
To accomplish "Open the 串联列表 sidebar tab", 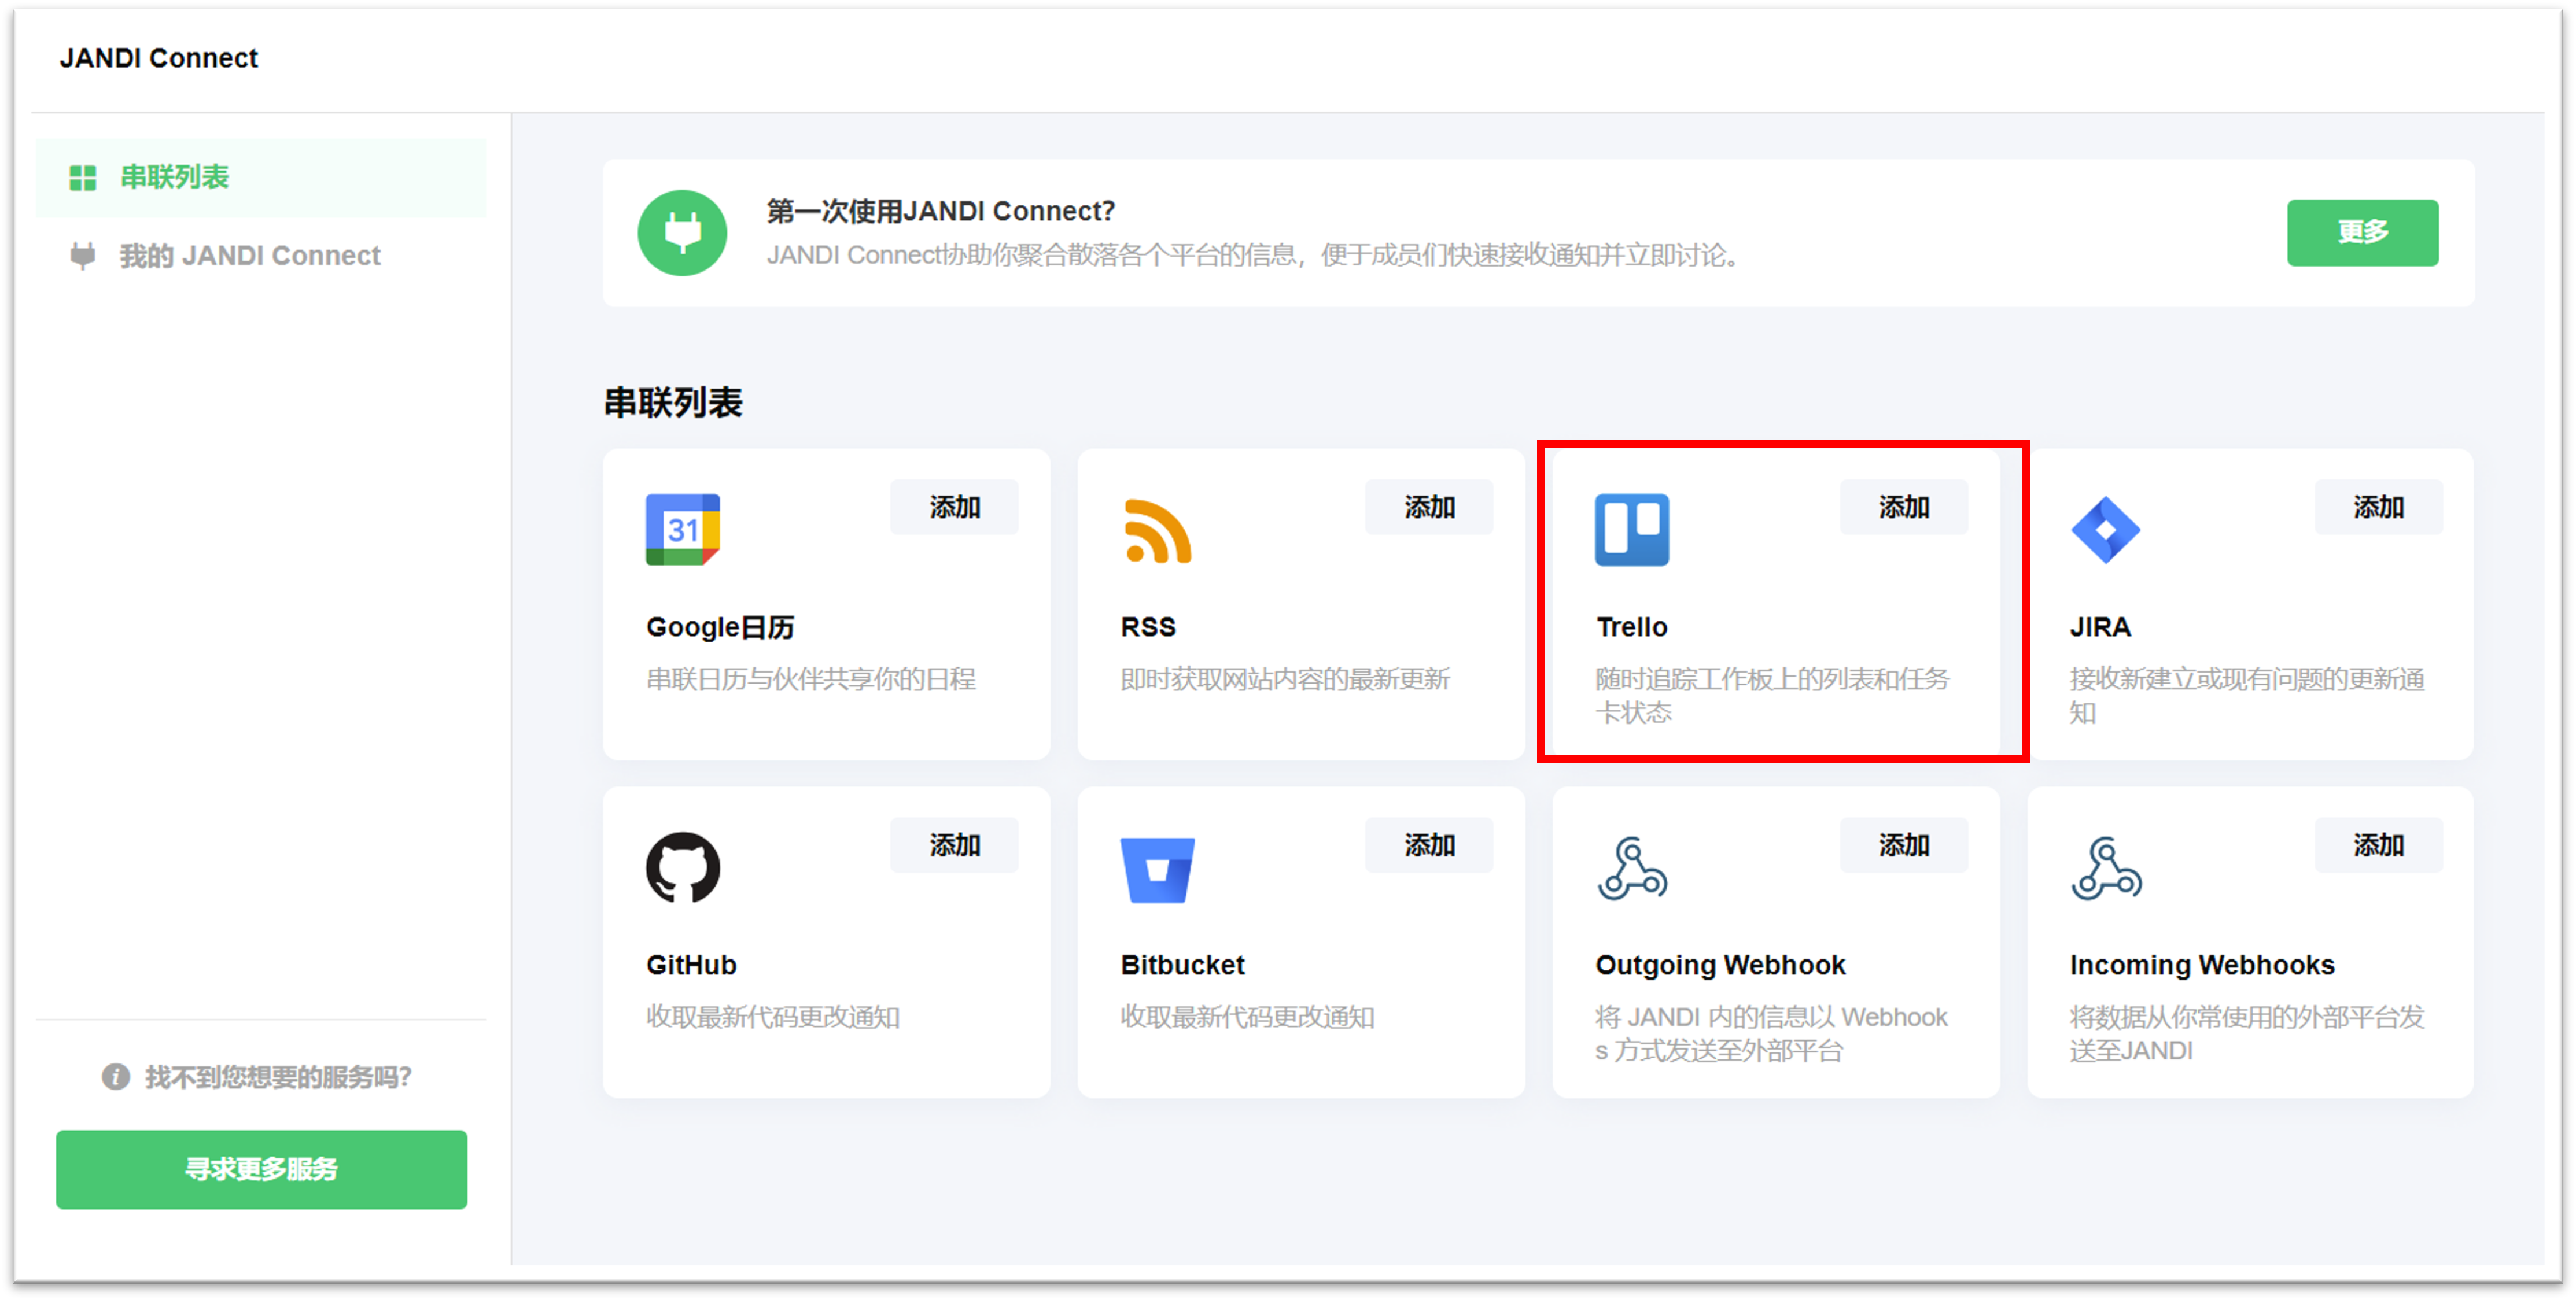I will (174, 177).
